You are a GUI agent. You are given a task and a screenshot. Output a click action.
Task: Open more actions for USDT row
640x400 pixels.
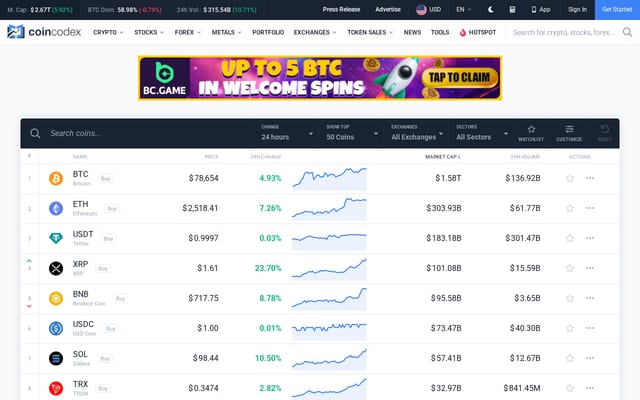click(590, 238)
